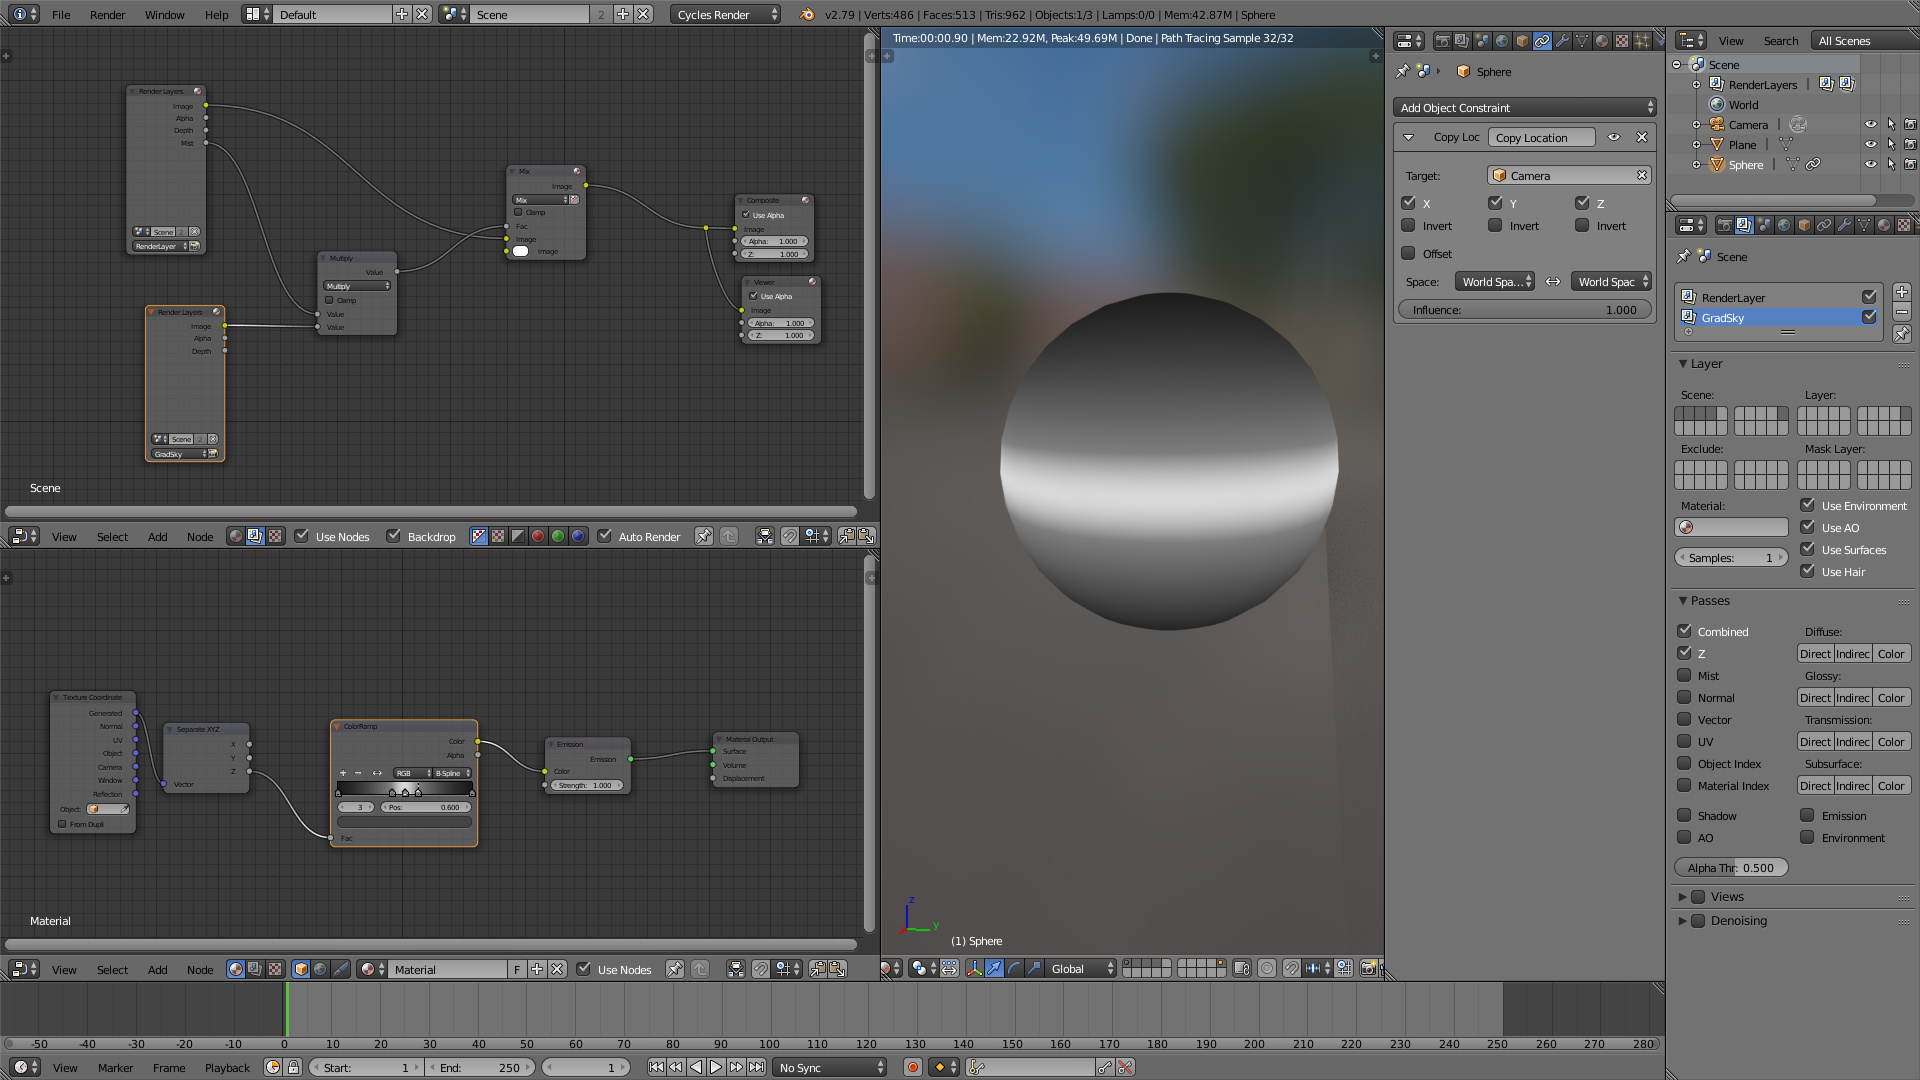Click the add render layer plus icon
This screenshot has width=1920, height=1080.
[1902, 292]
